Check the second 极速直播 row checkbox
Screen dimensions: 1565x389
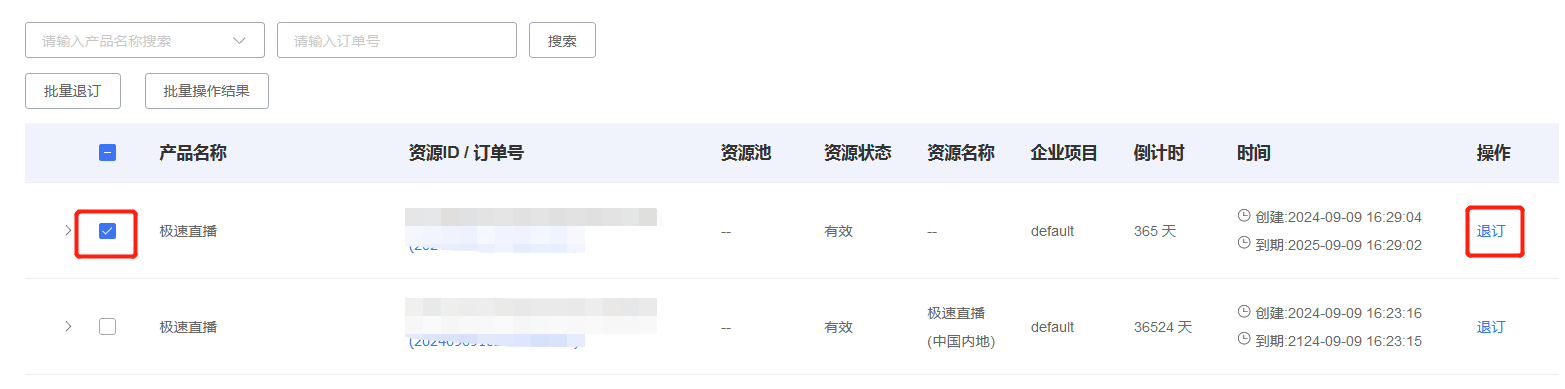click(x=108, y=326)
